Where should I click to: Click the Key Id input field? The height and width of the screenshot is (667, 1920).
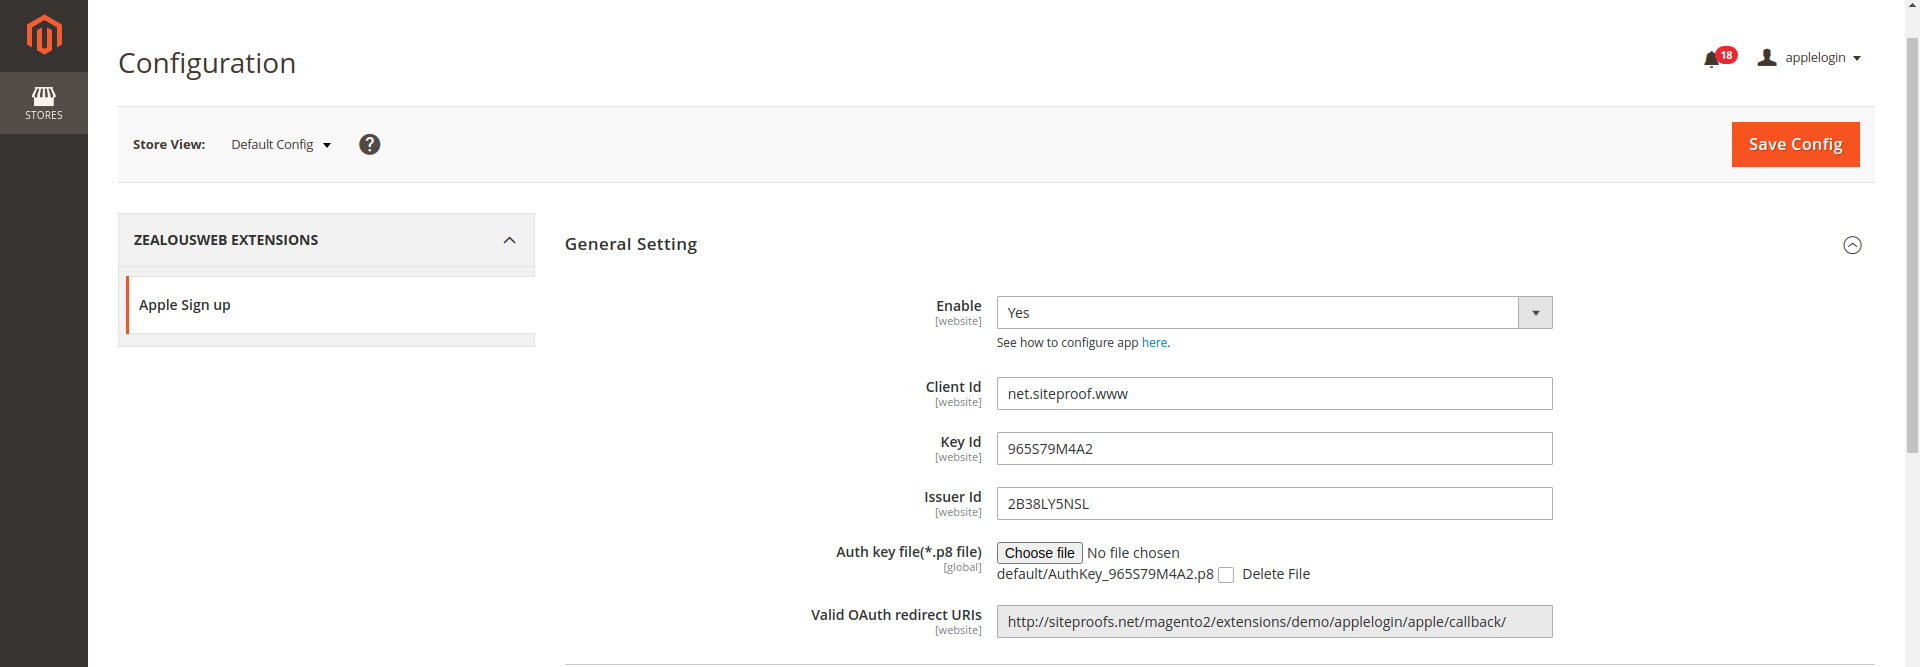tap(1274, 449)
